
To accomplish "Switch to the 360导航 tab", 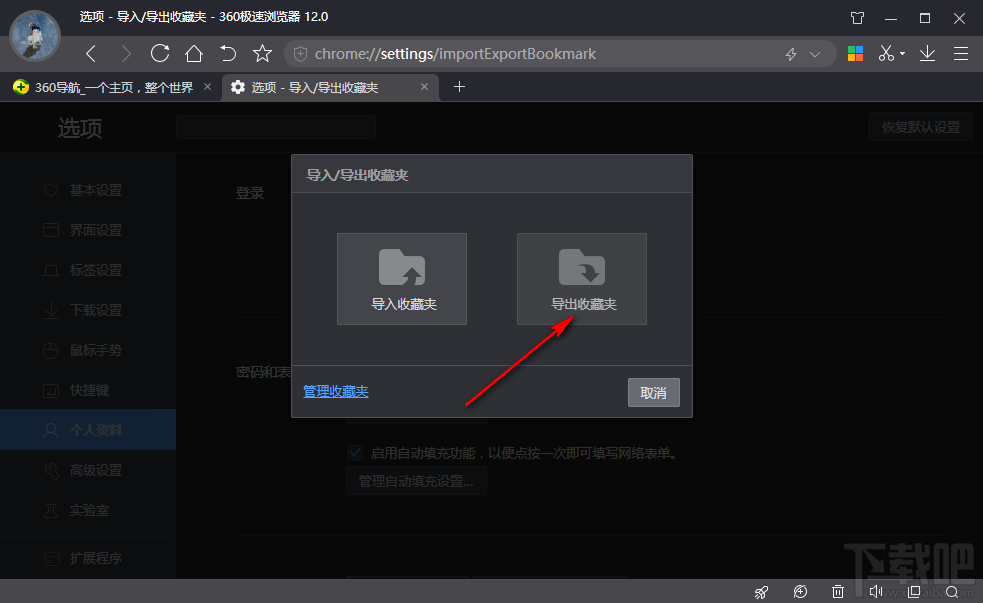I will 112,88.
